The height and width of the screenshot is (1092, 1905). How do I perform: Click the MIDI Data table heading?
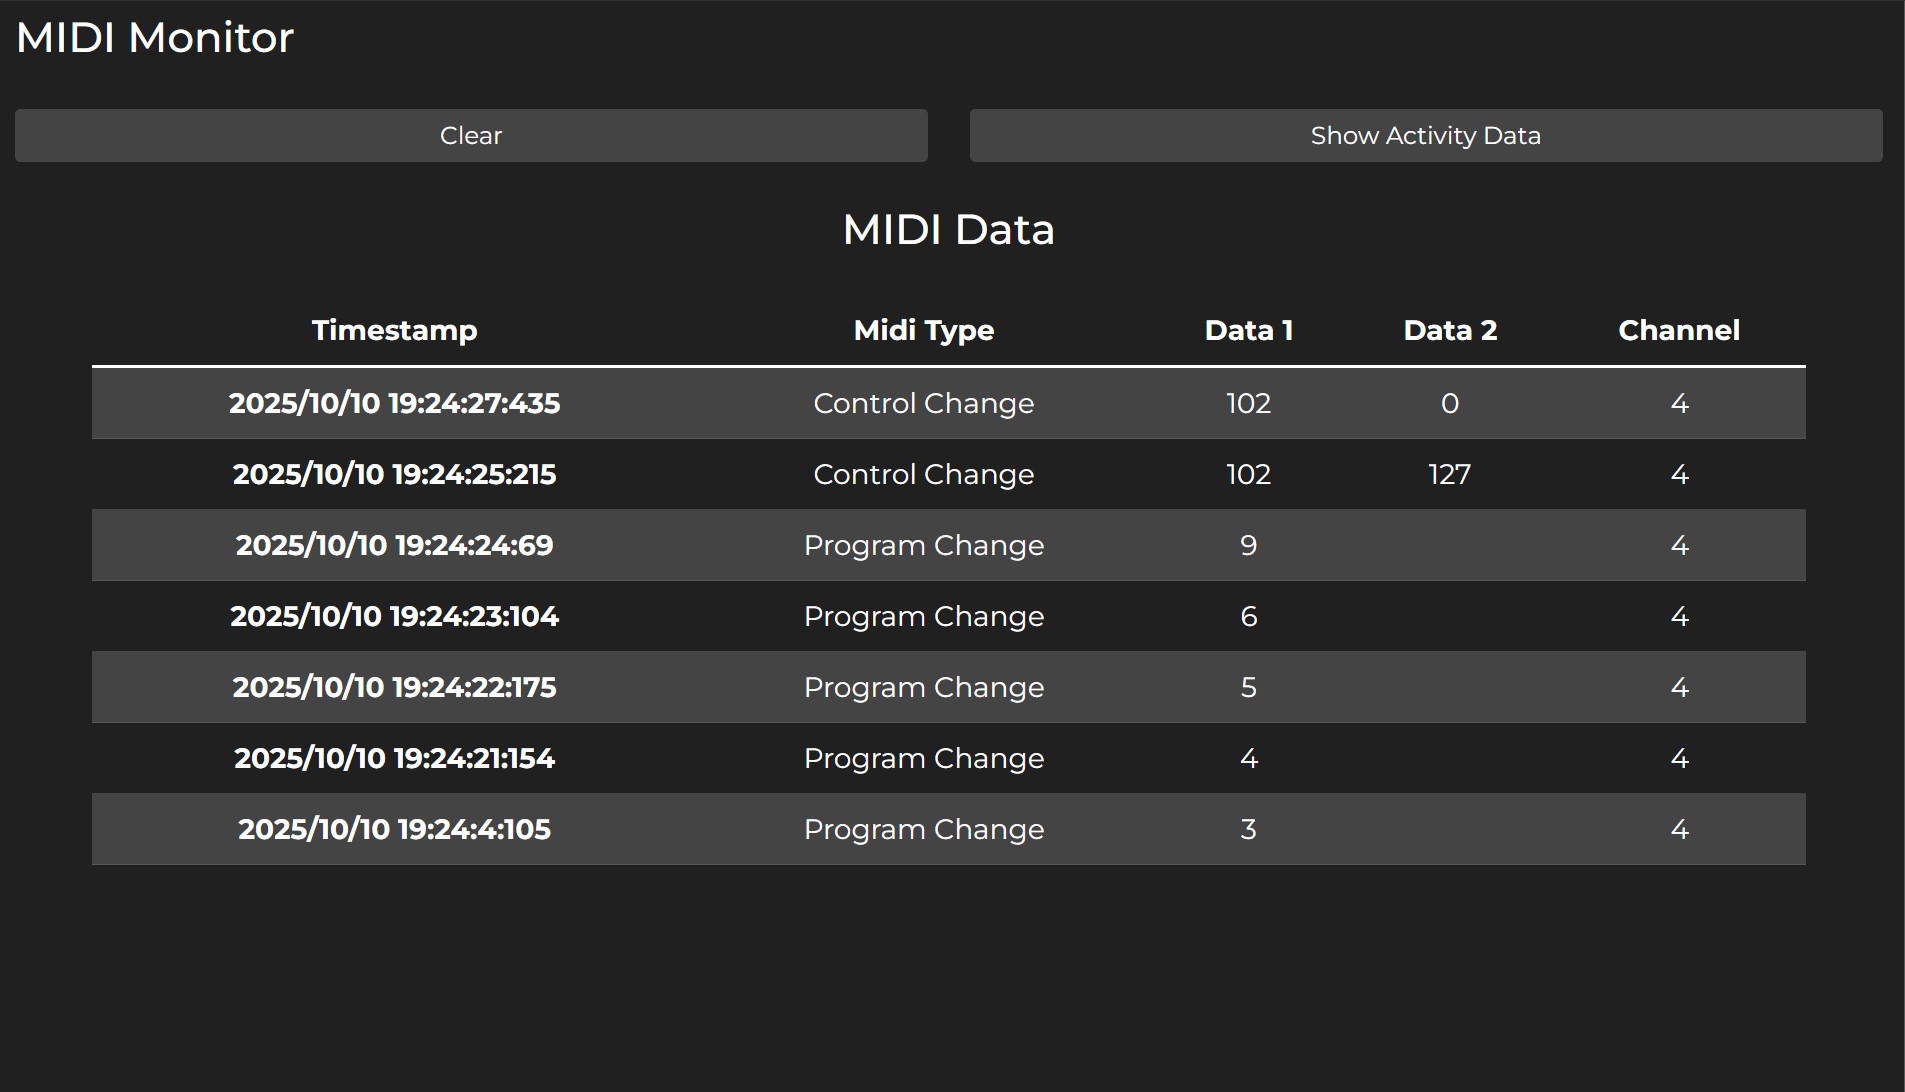coord(948,230)
